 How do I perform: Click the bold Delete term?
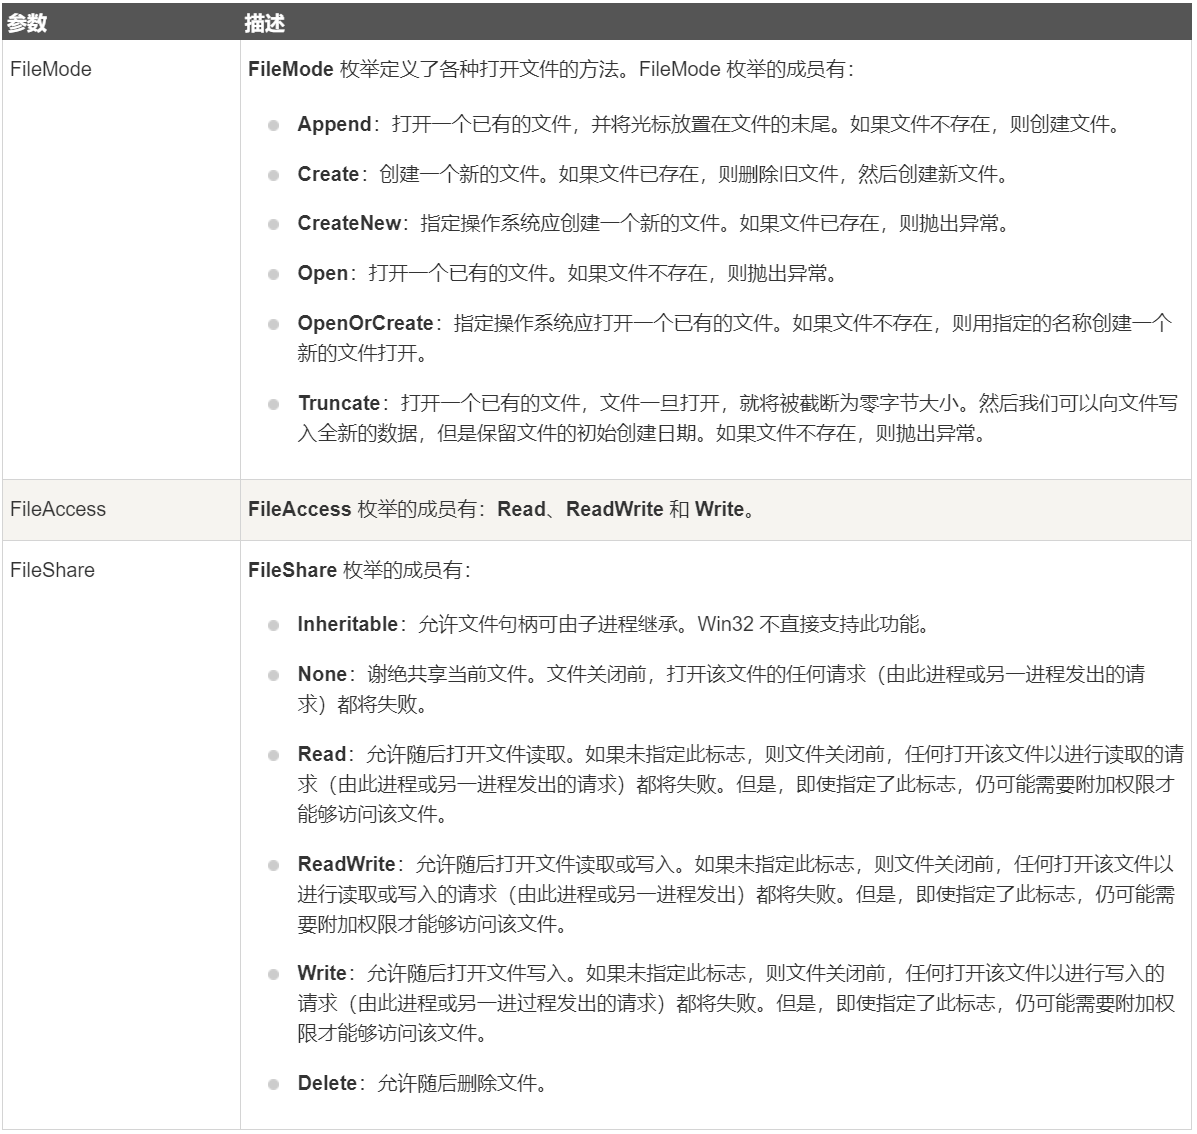(x=327, y=1084)
